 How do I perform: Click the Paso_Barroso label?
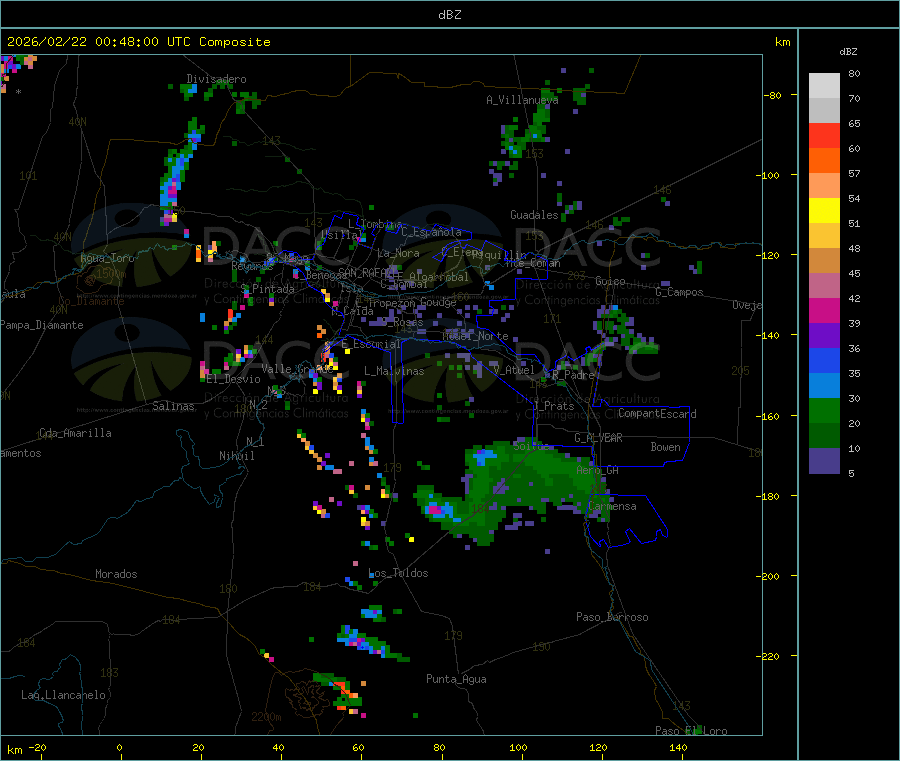coord(612,617)
